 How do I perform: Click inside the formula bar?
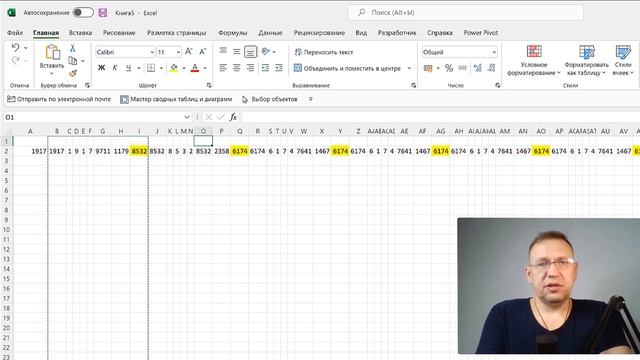click(440, 117)
